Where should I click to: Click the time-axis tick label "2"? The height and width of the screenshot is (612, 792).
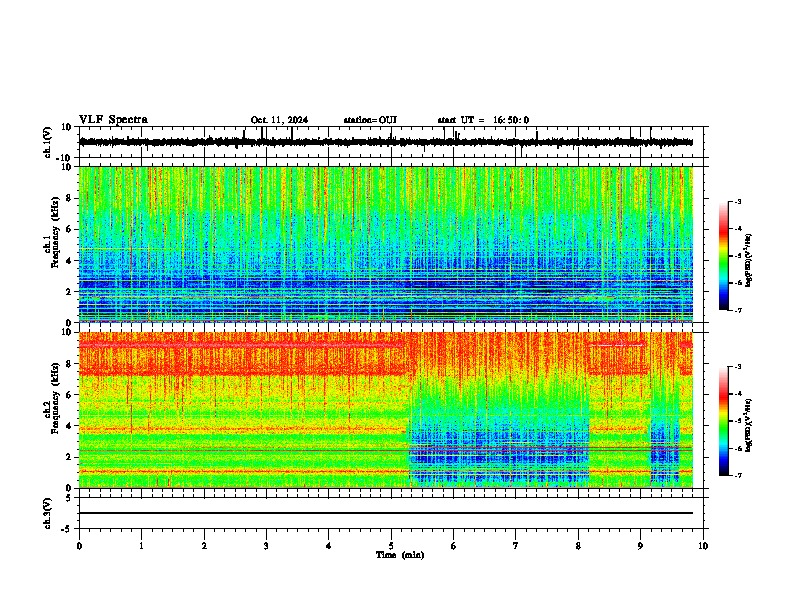204,546
